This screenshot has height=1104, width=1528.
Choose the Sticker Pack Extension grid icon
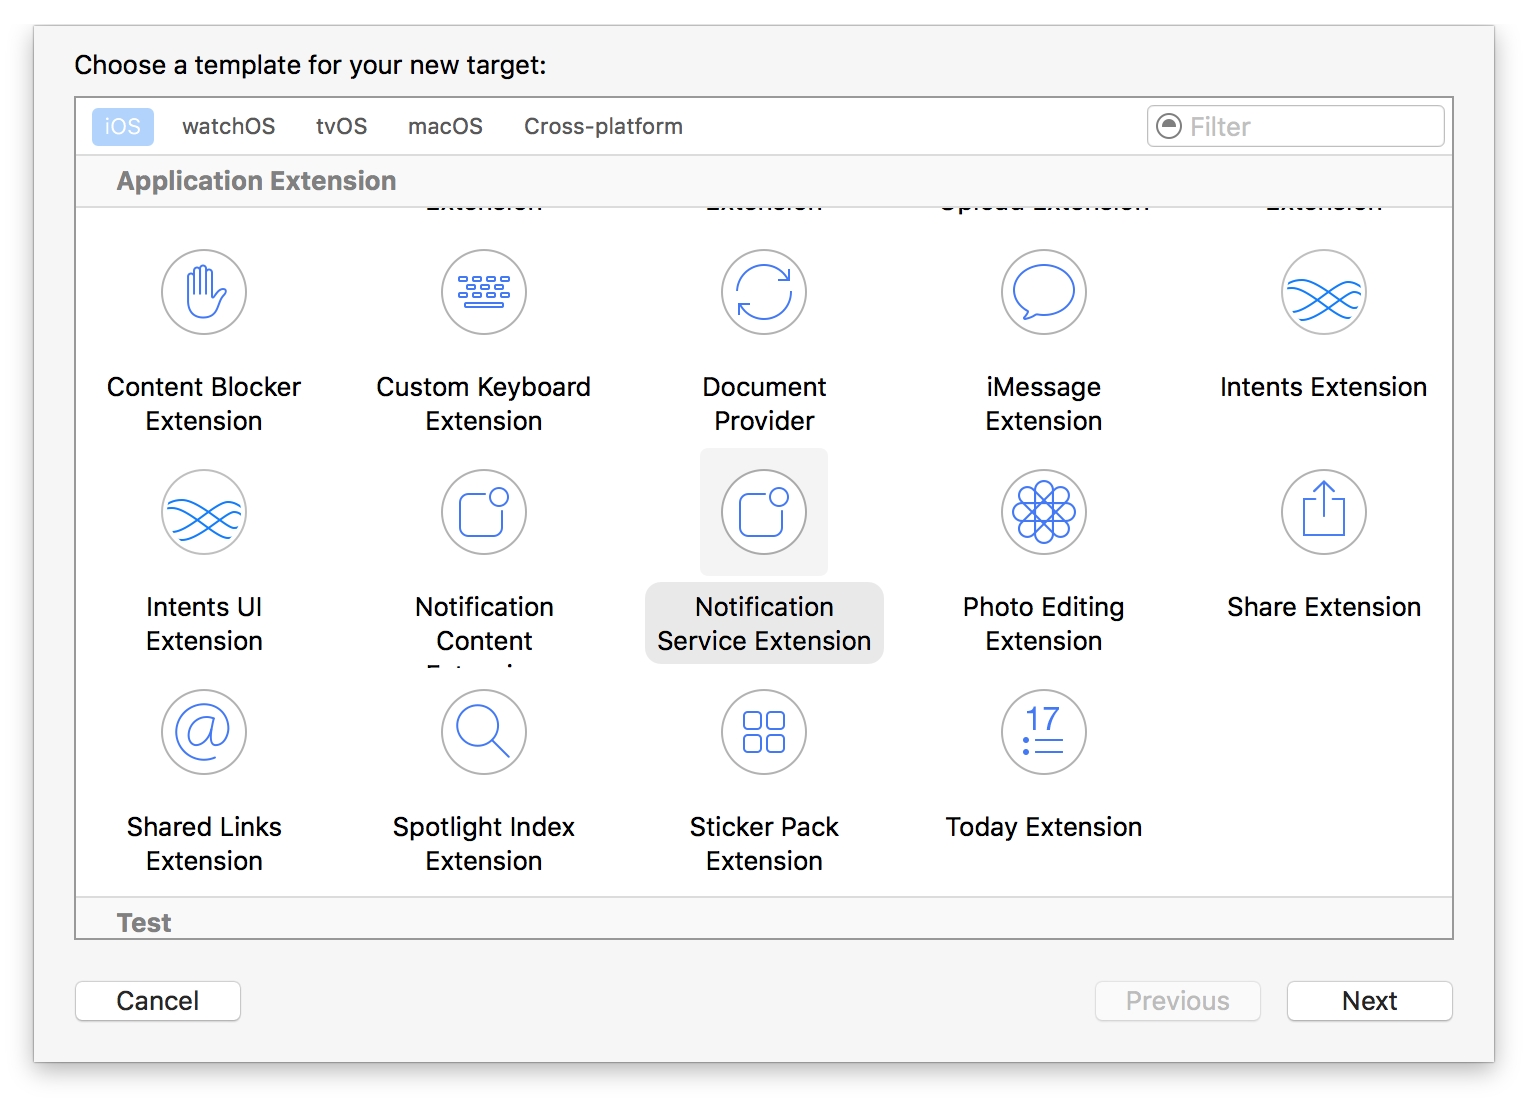coord(764,732)
